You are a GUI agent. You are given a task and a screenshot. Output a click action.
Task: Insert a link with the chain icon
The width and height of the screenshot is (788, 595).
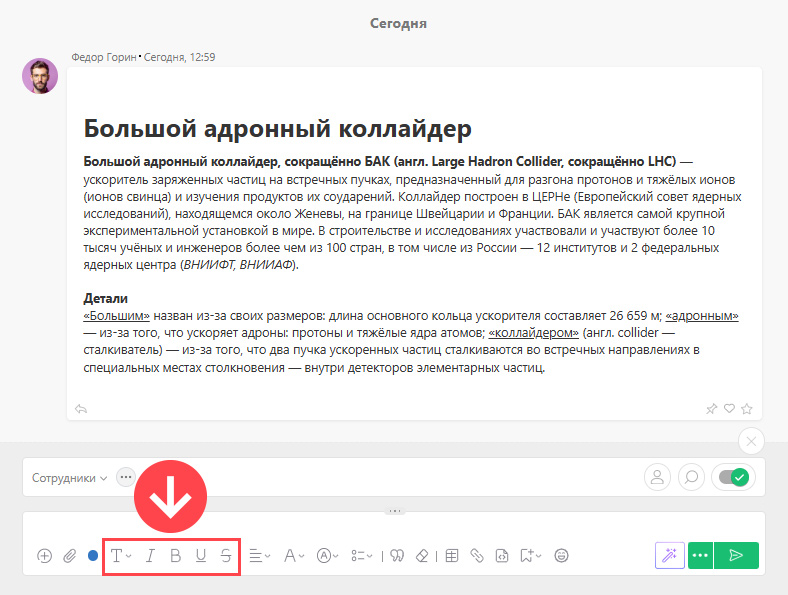coord(477,556)
